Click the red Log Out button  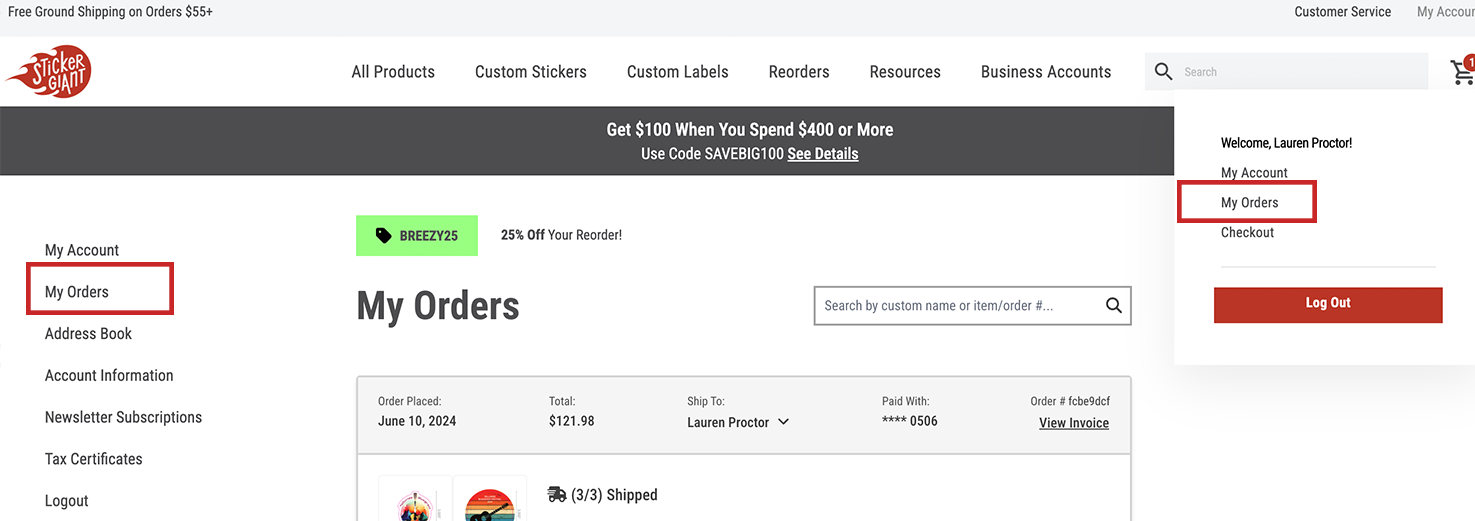pos(1328,305)
